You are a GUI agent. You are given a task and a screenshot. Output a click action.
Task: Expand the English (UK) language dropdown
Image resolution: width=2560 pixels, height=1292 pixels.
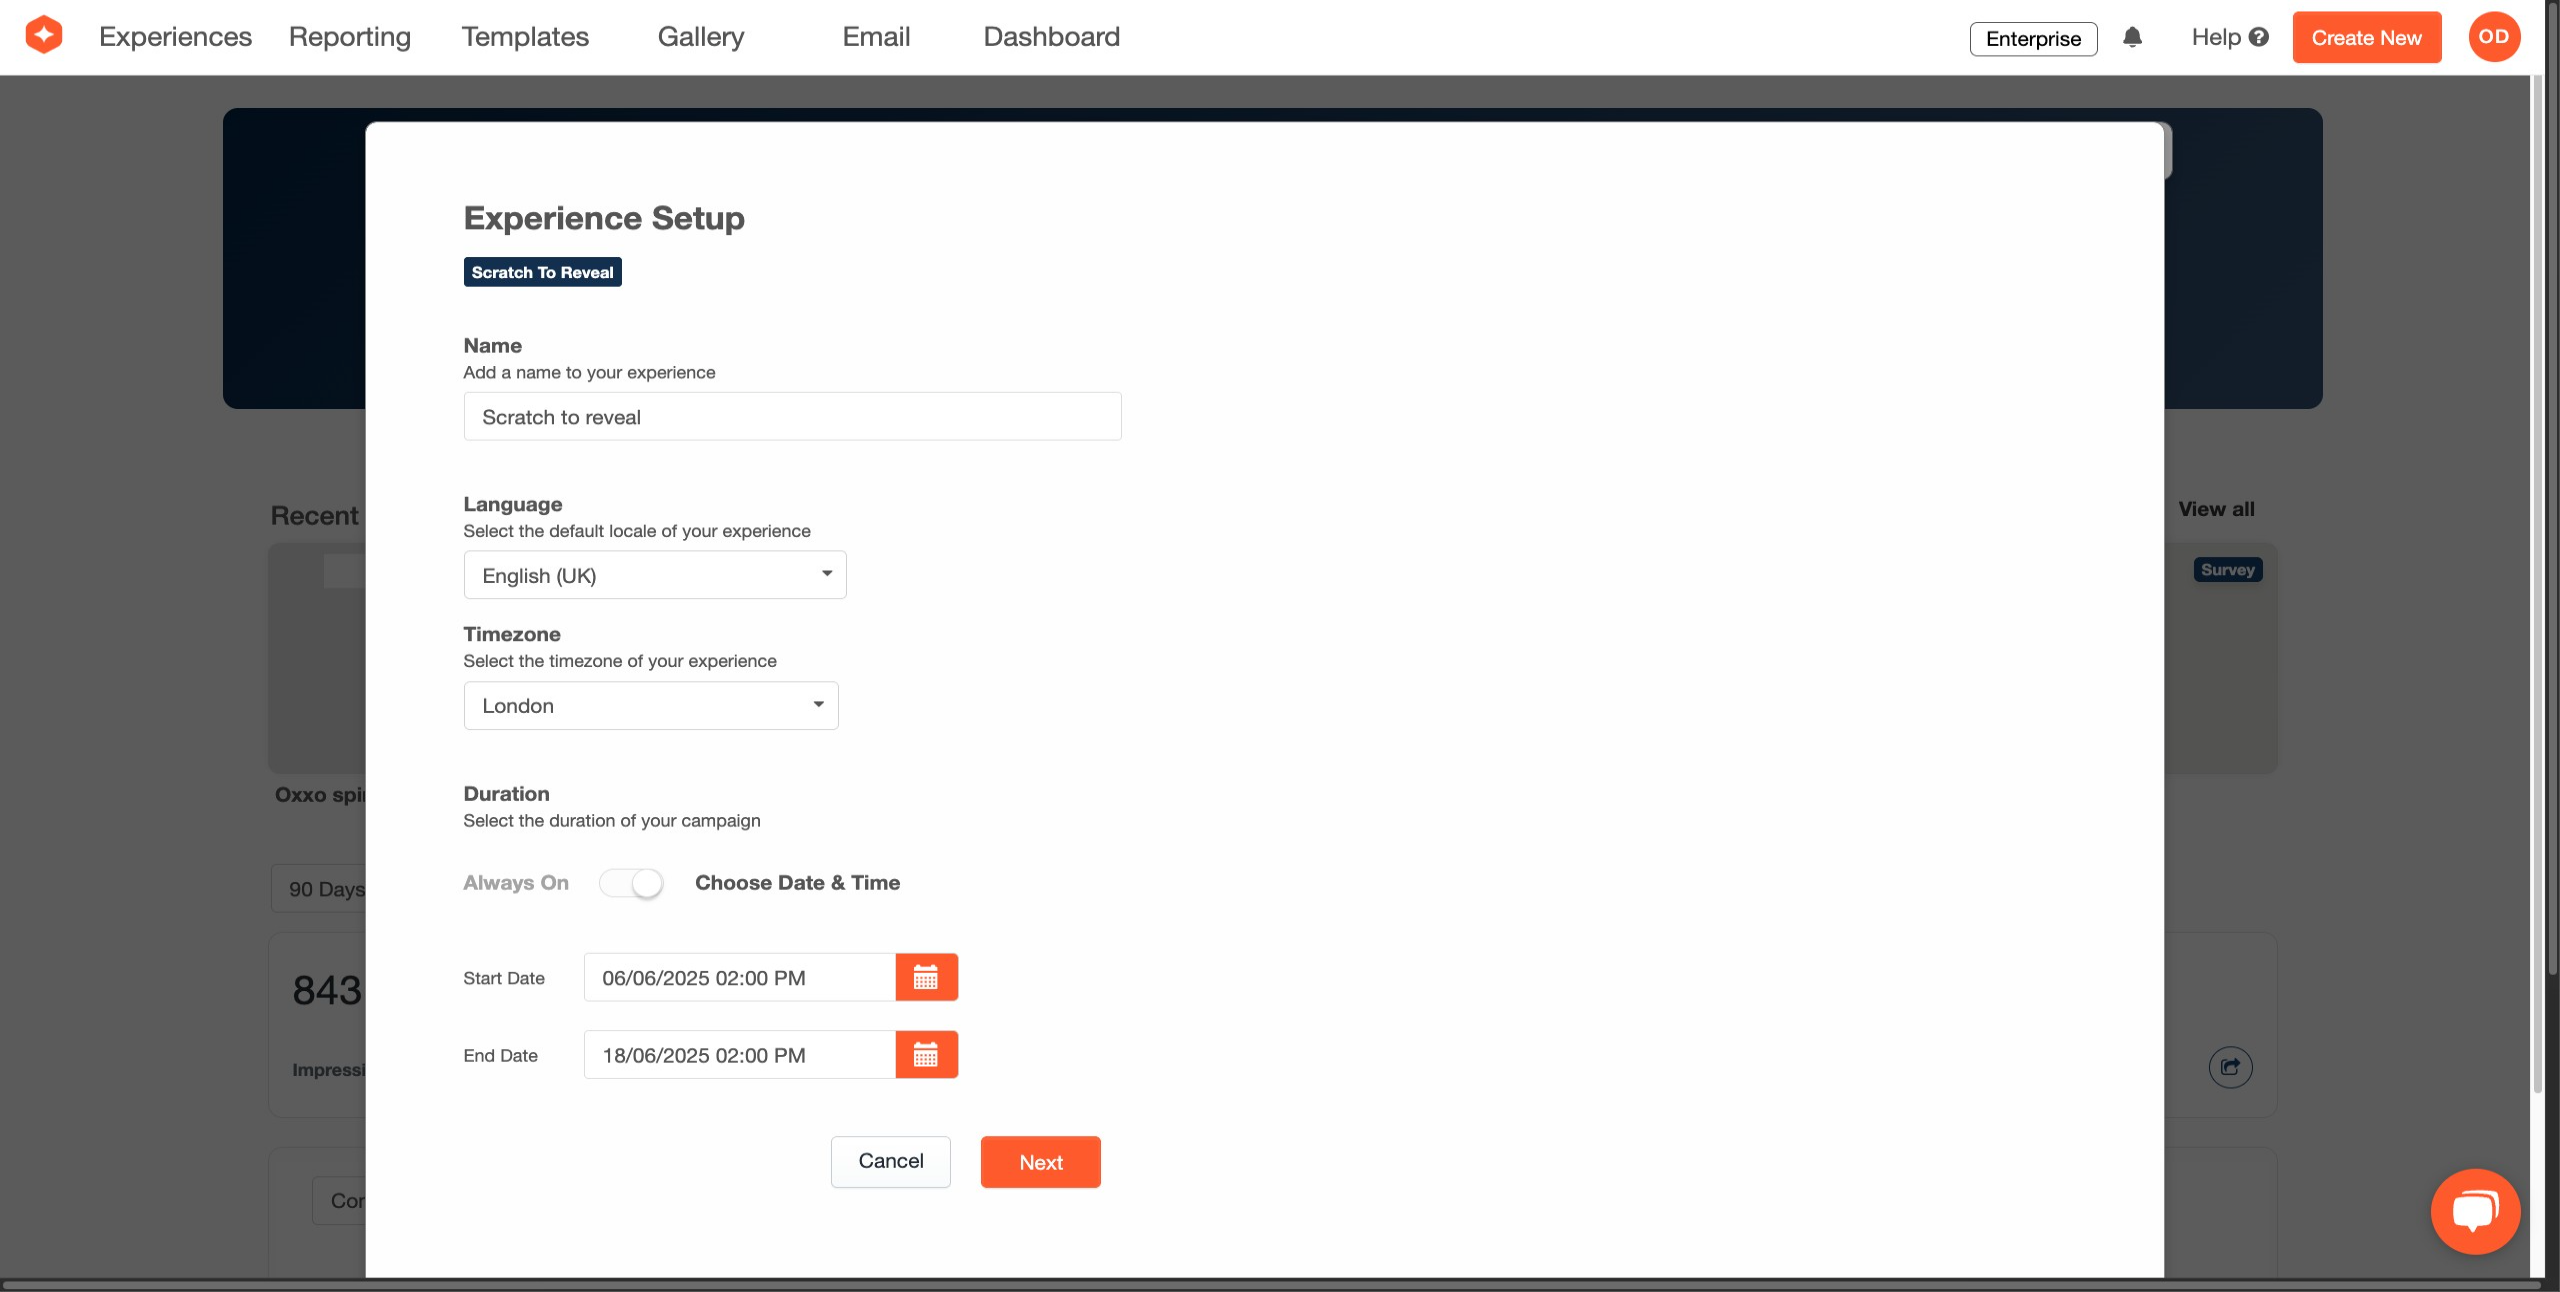pos(655,575)
